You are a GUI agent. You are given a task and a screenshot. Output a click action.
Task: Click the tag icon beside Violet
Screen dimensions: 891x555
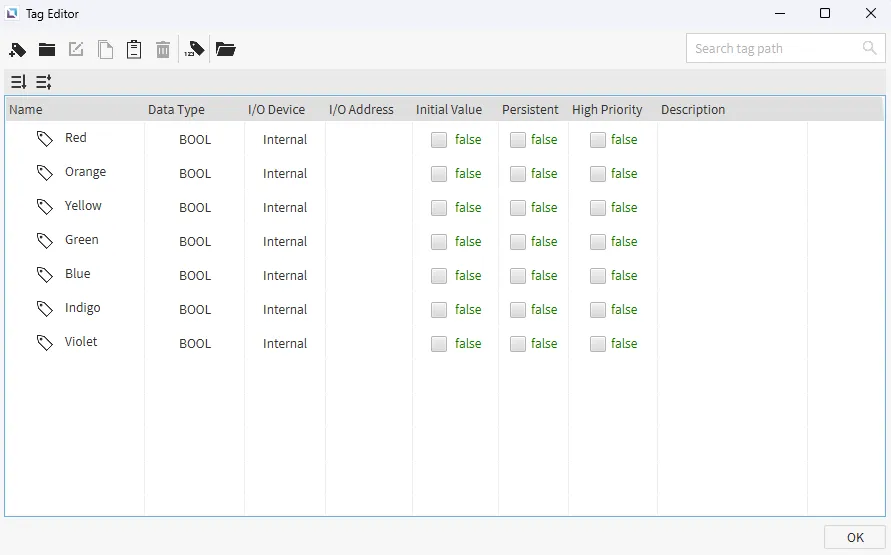click(45, 343)
